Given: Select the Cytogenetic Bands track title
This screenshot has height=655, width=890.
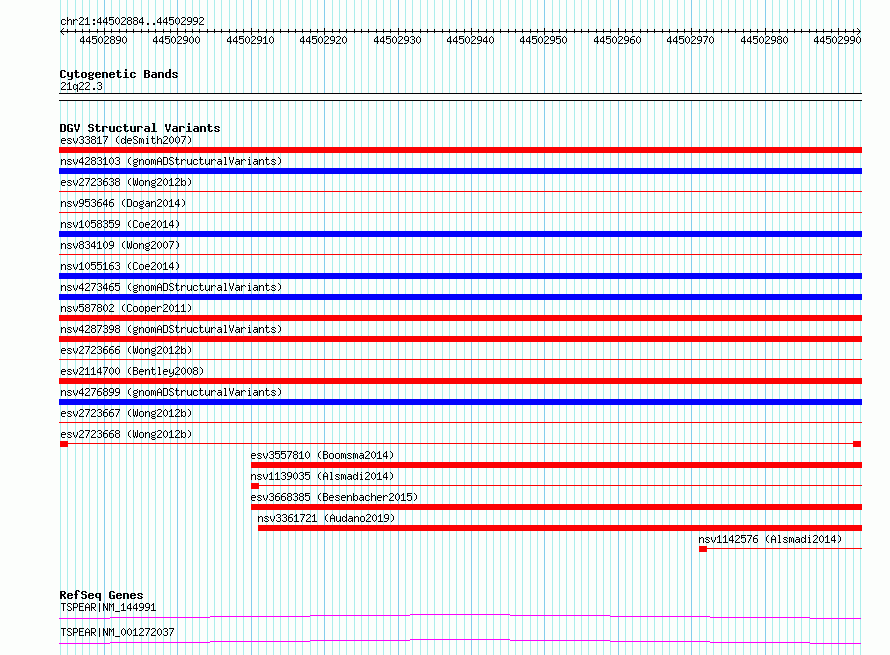Looking at the screenshot, I should pyautogui.click(x=119, y=74).
